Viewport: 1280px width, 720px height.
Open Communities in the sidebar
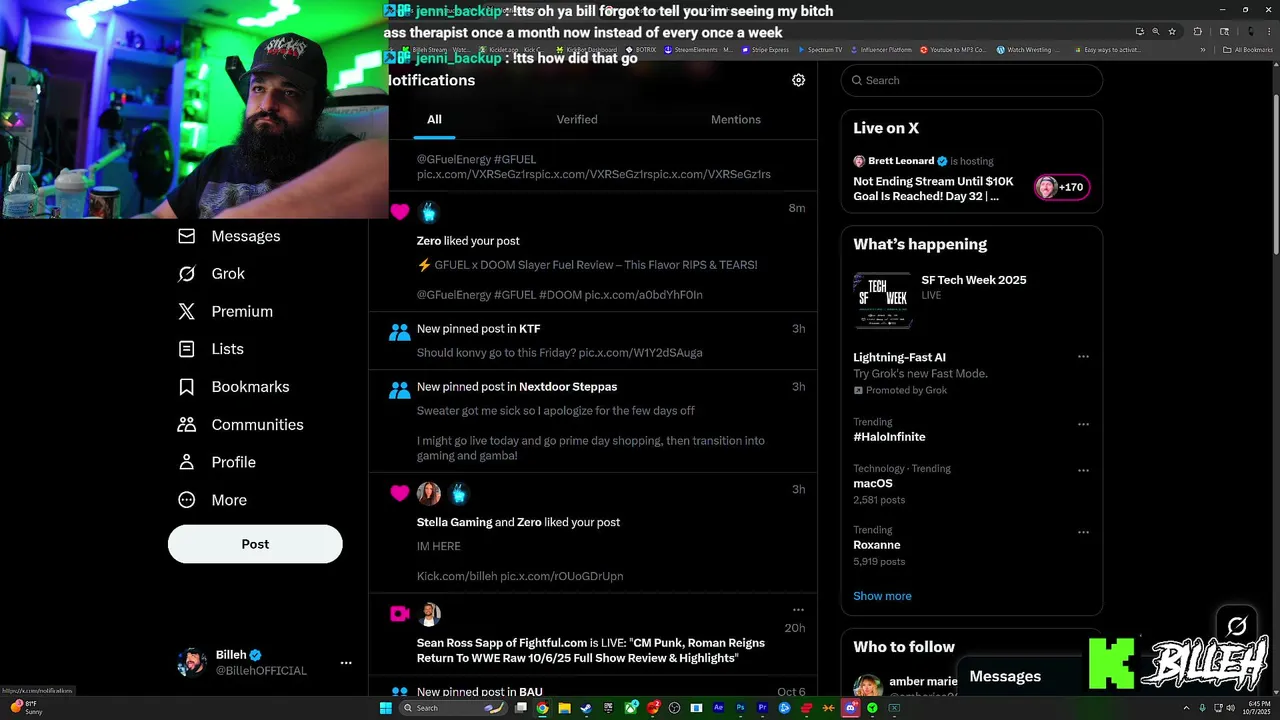240,424
